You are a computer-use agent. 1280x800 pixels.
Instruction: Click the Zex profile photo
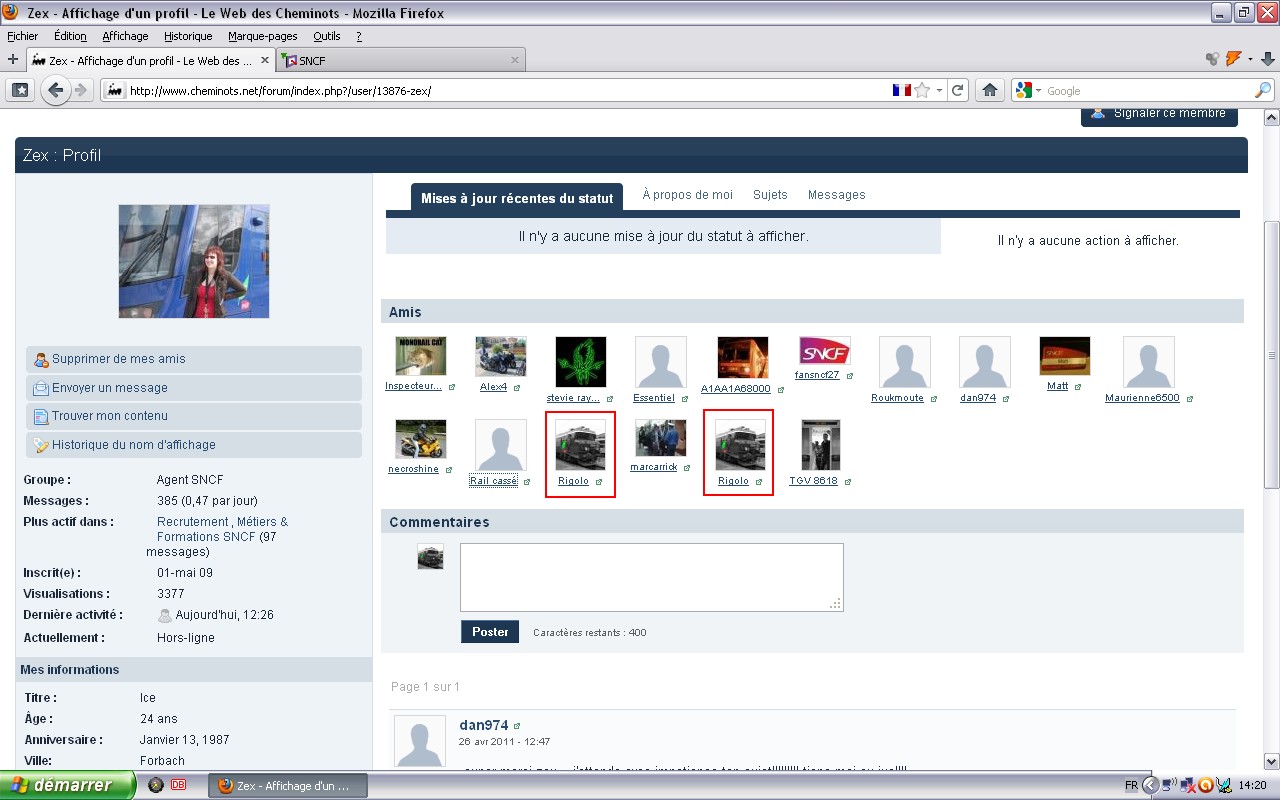click(194, 261)
